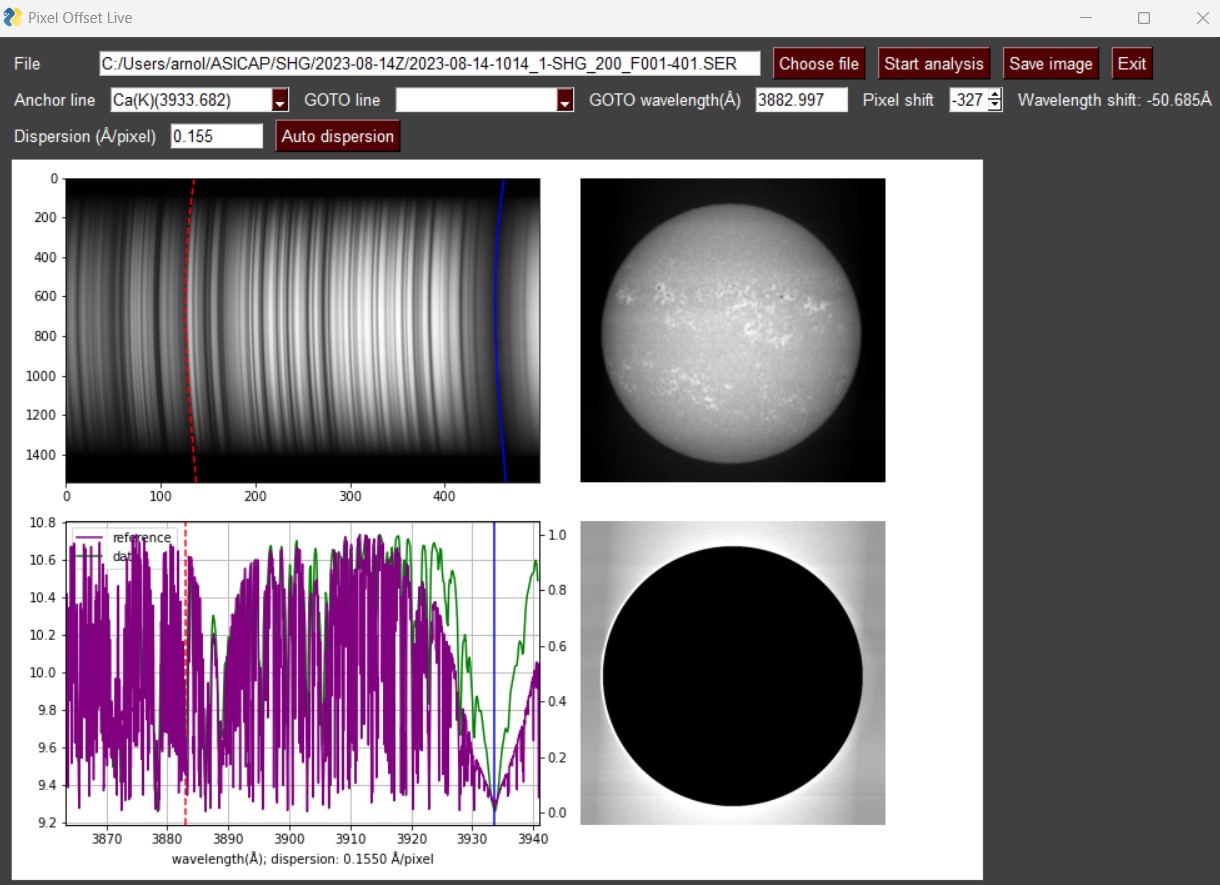The width and height of the screenshot is (1220, 885).
Task: Decrease pixel shift with down arrow
Action: [995, 106]
